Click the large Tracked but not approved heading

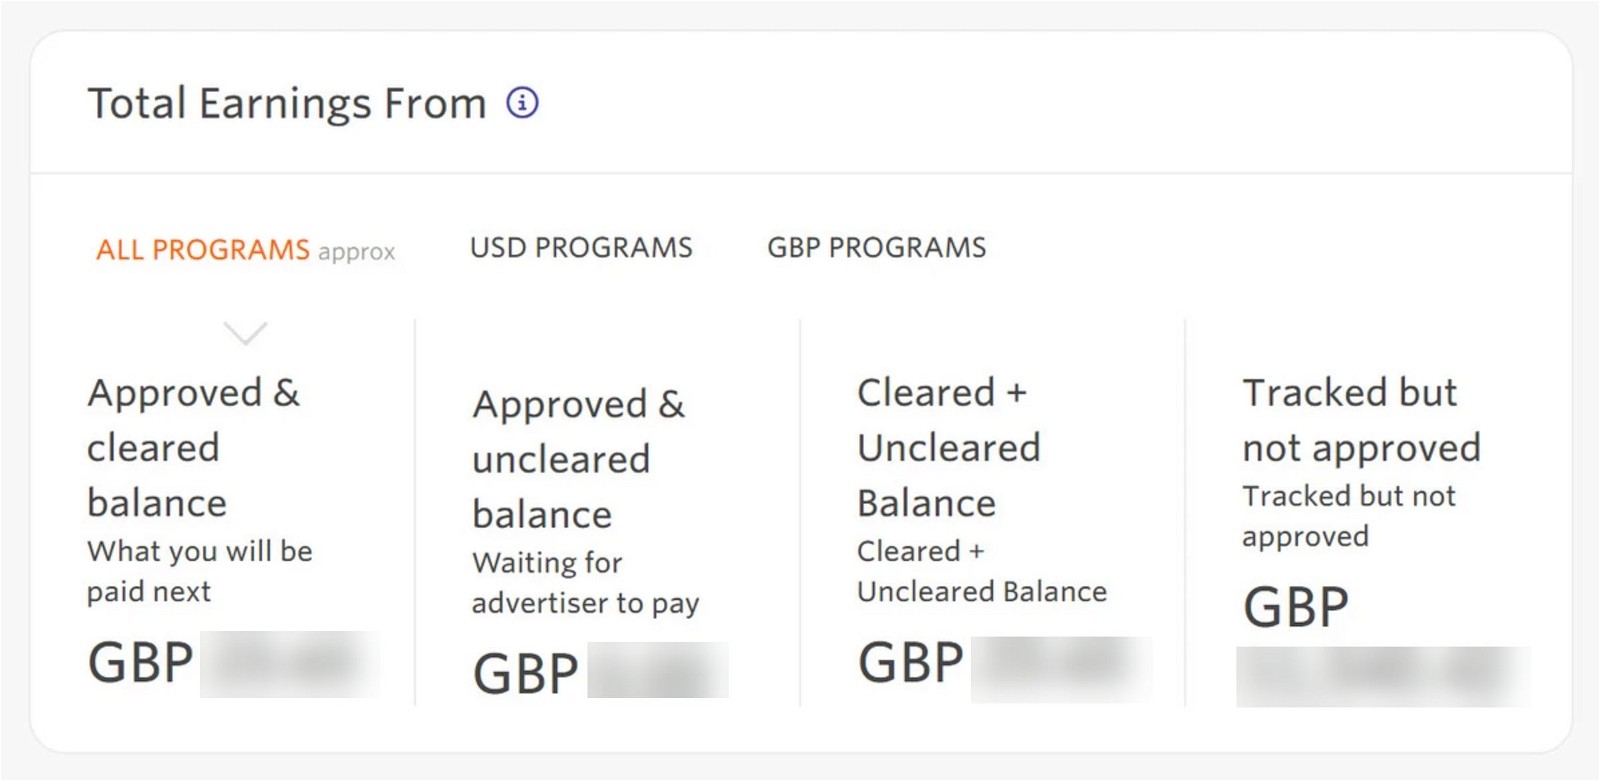[x=1360, y=420]
